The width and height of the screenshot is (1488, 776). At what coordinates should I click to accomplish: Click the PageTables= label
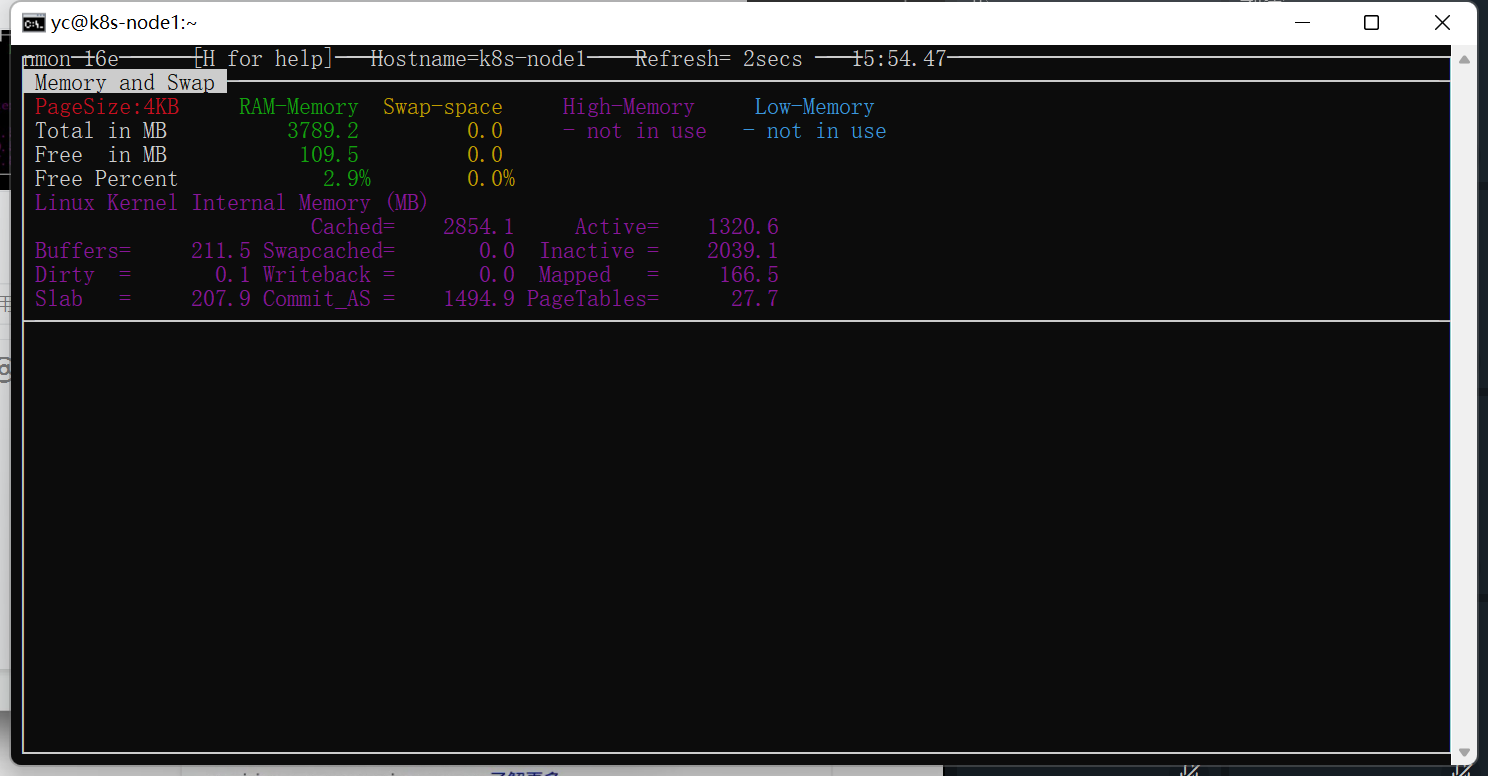[x=593, y=299]
